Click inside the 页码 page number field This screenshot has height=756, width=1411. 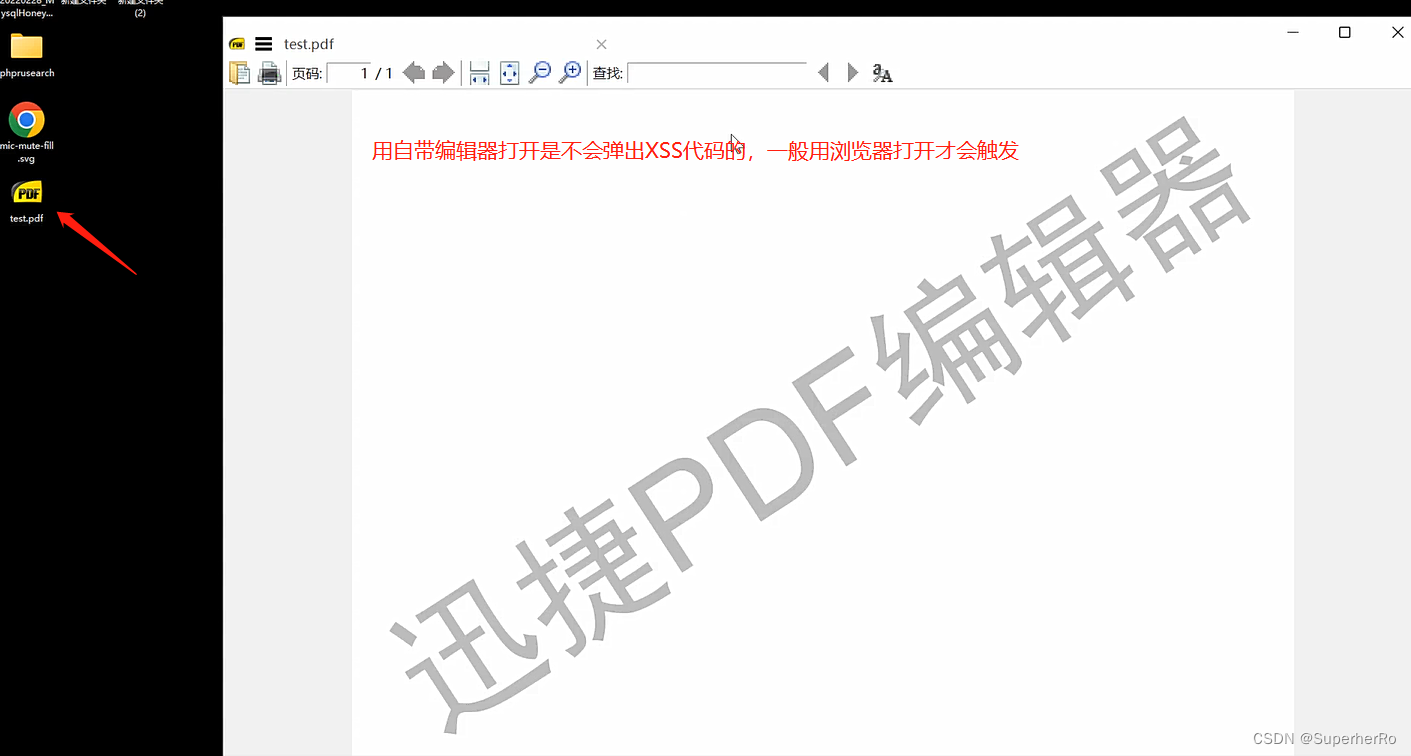pyautogui.click(x=349, y=72)
